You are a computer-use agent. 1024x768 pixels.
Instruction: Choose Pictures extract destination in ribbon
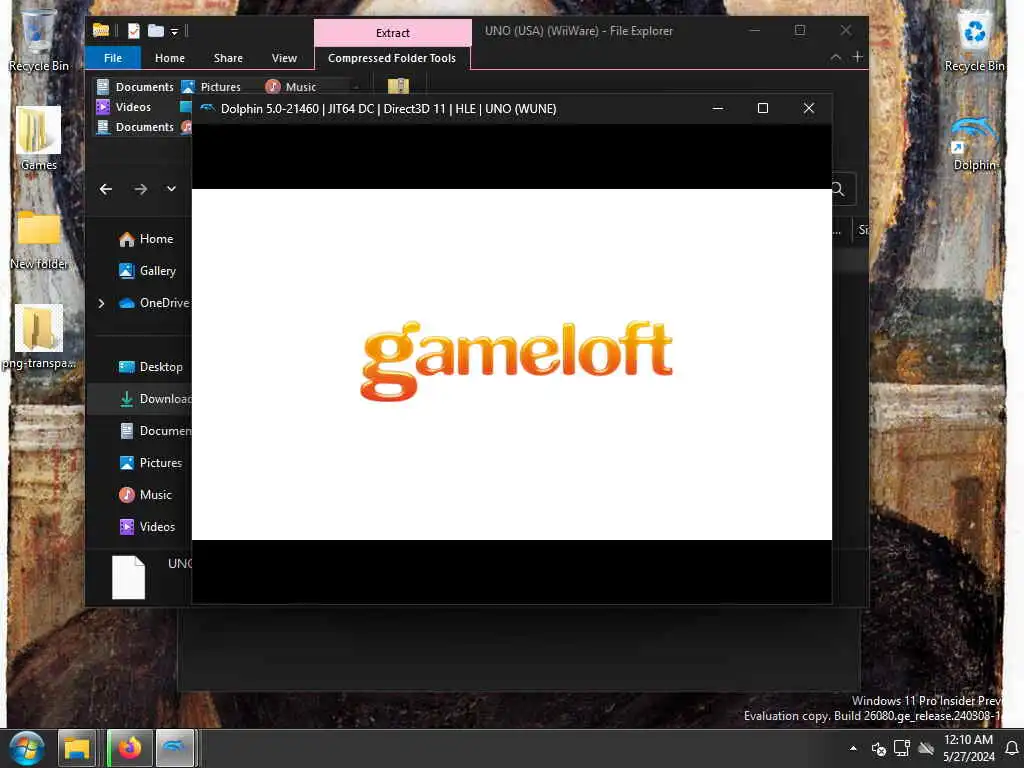[x=211, y=87]
